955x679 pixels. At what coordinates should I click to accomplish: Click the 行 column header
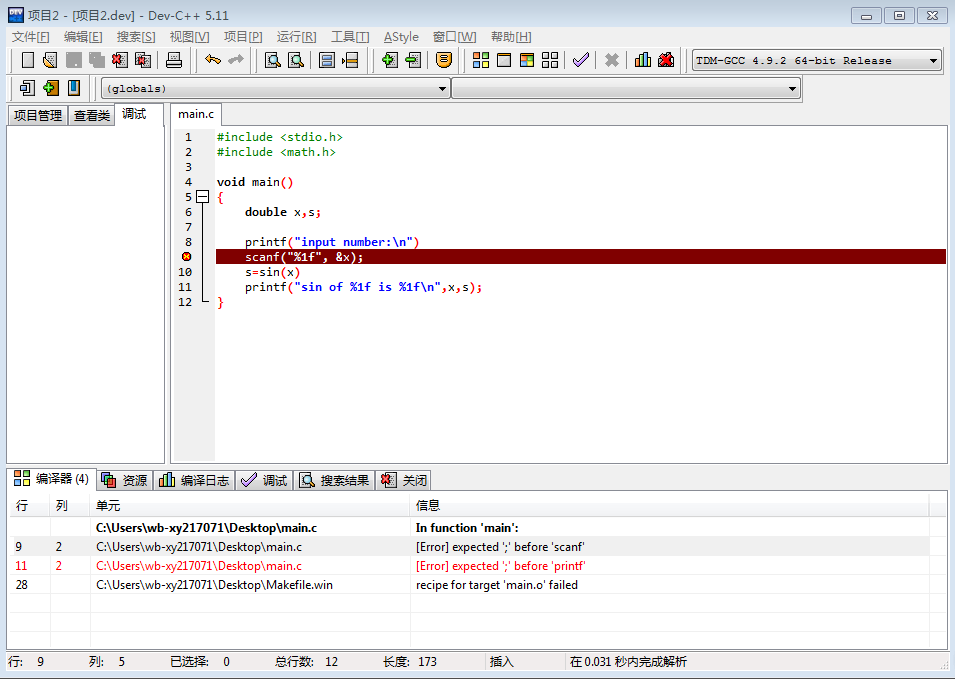(30, 505)
